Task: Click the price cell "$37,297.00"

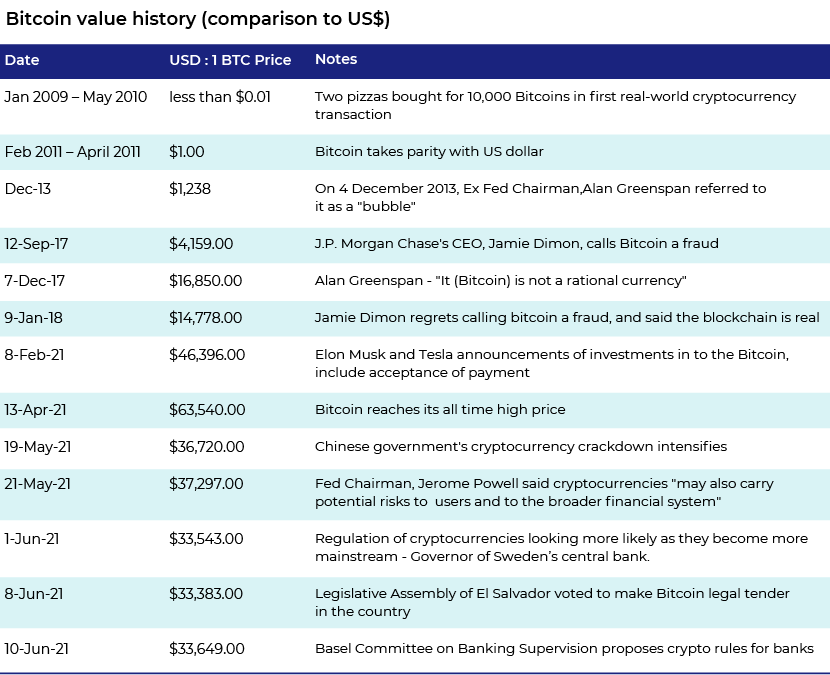Action: tap(206, 484)
